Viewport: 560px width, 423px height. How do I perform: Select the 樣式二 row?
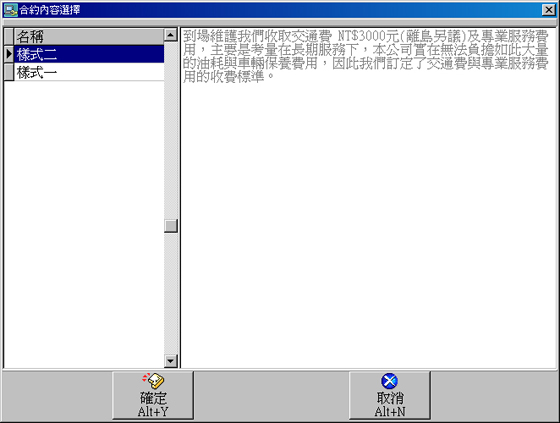(89, 54)
